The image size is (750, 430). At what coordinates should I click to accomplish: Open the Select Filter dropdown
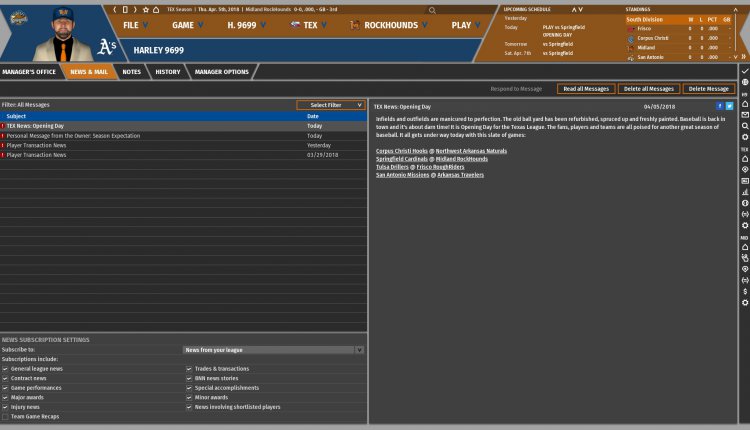click(331, 104)
